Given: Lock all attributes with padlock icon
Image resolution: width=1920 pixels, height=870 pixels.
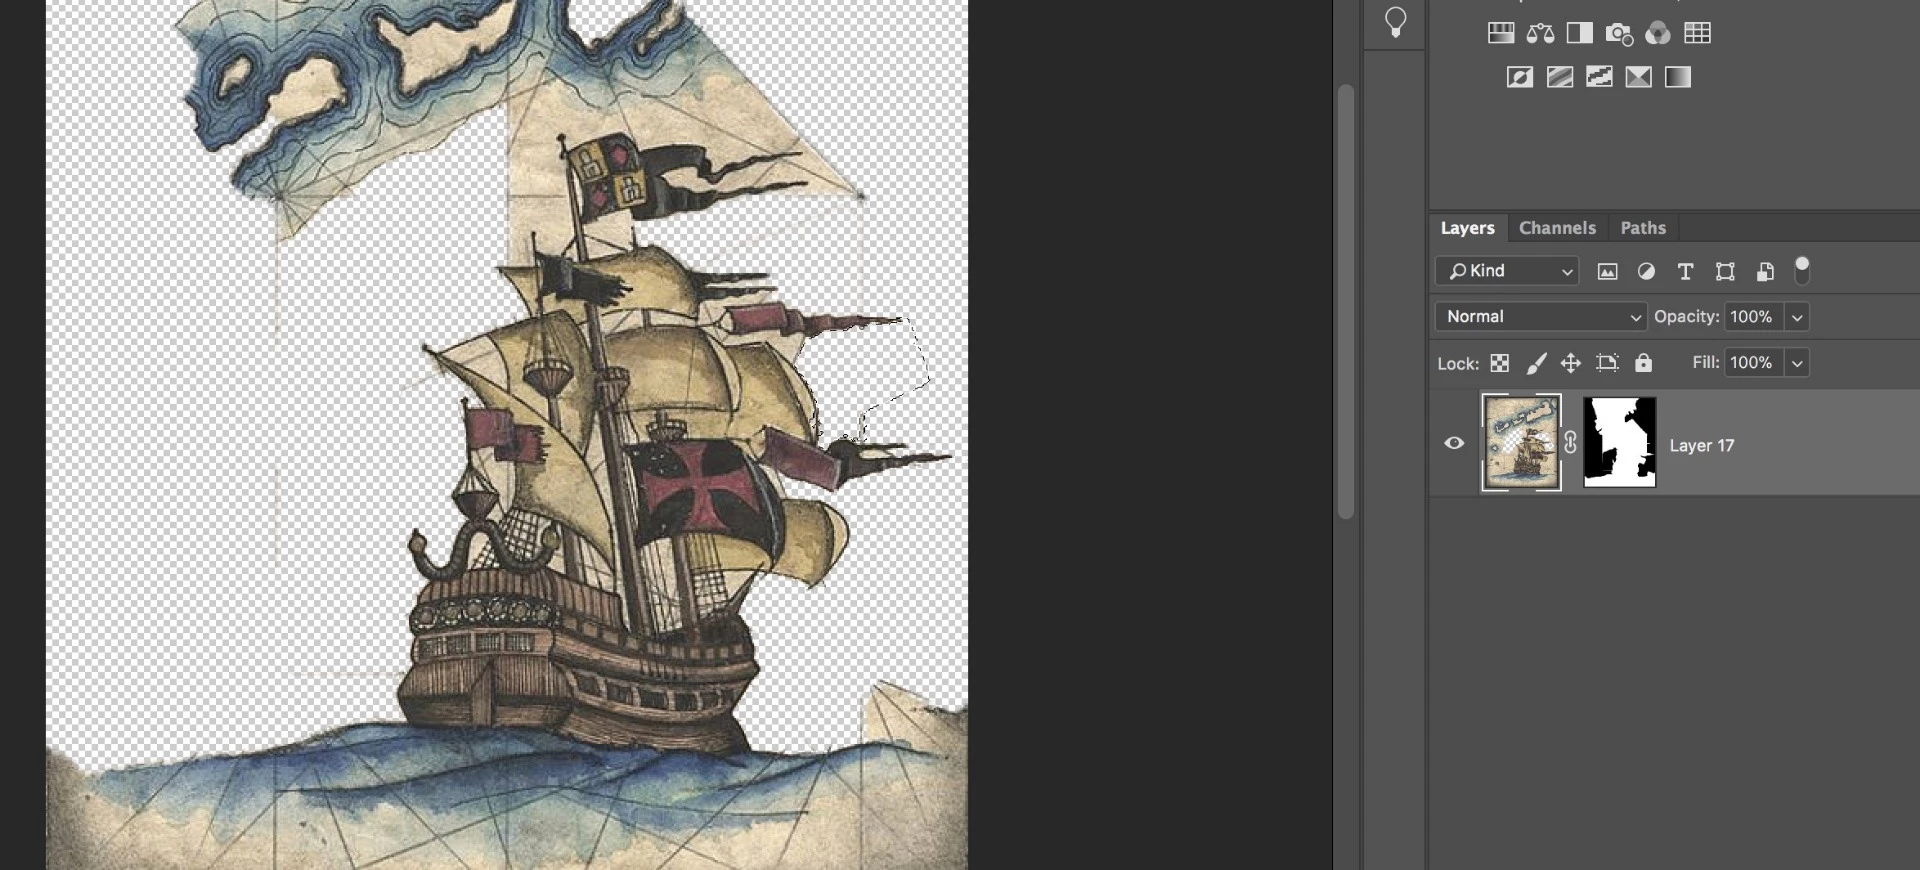Looking at the screenshot, I should [x=1643, y=363].
